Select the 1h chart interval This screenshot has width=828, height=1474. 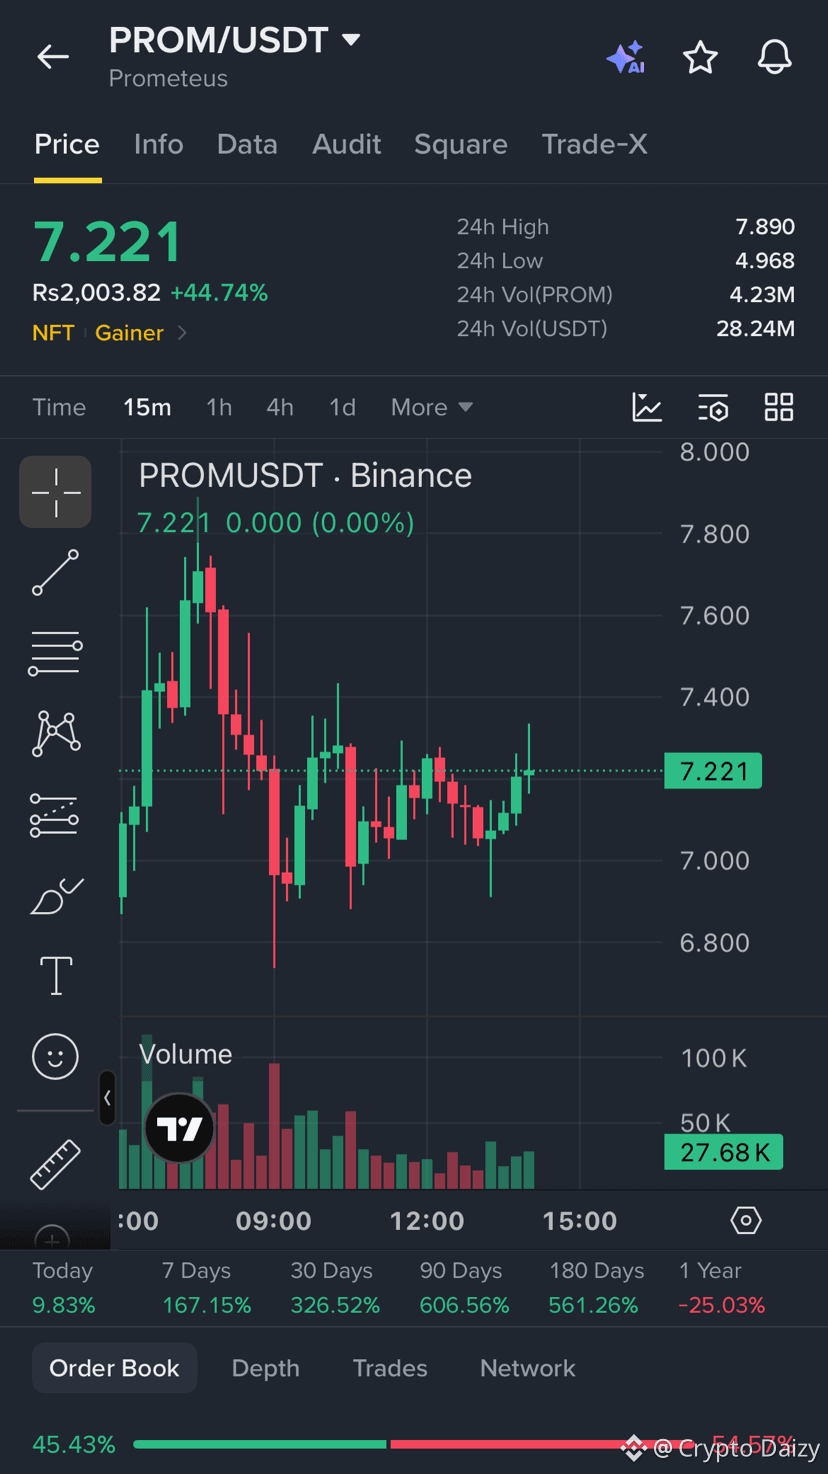[x=219, y=407]
